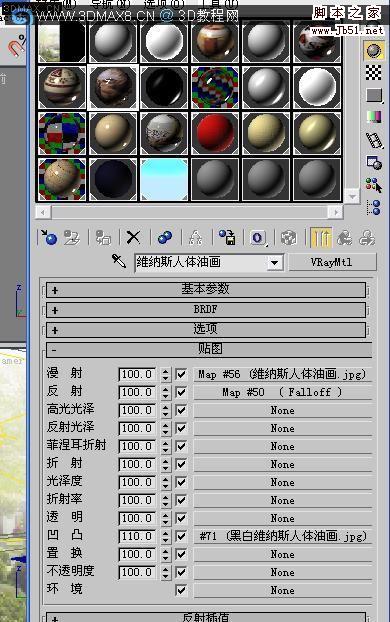
Task: Toggle the 高光光泽 map checkbox
Action: (181, 410)
